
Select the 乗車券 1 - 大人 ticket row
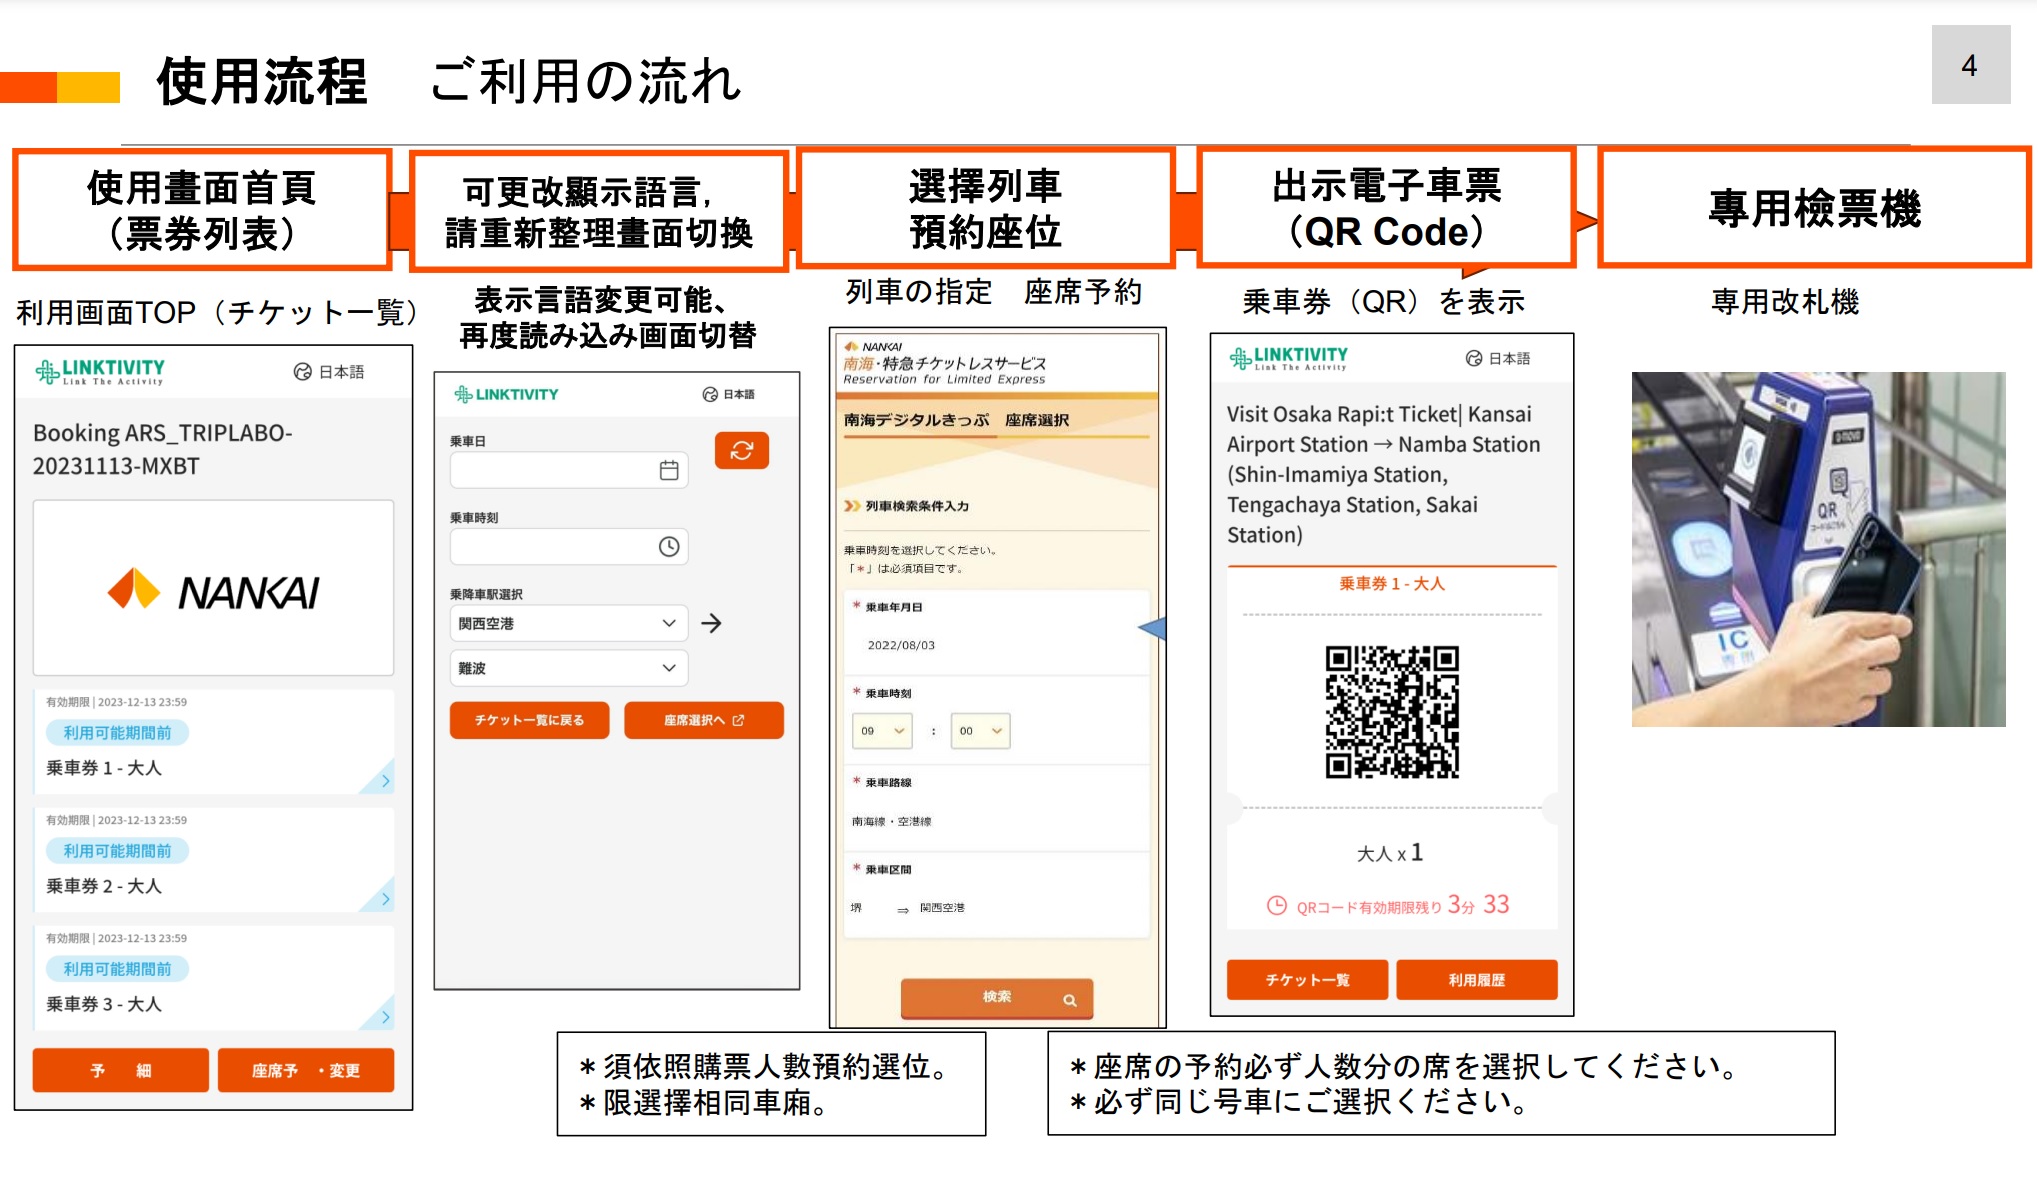tap(214, 742)
